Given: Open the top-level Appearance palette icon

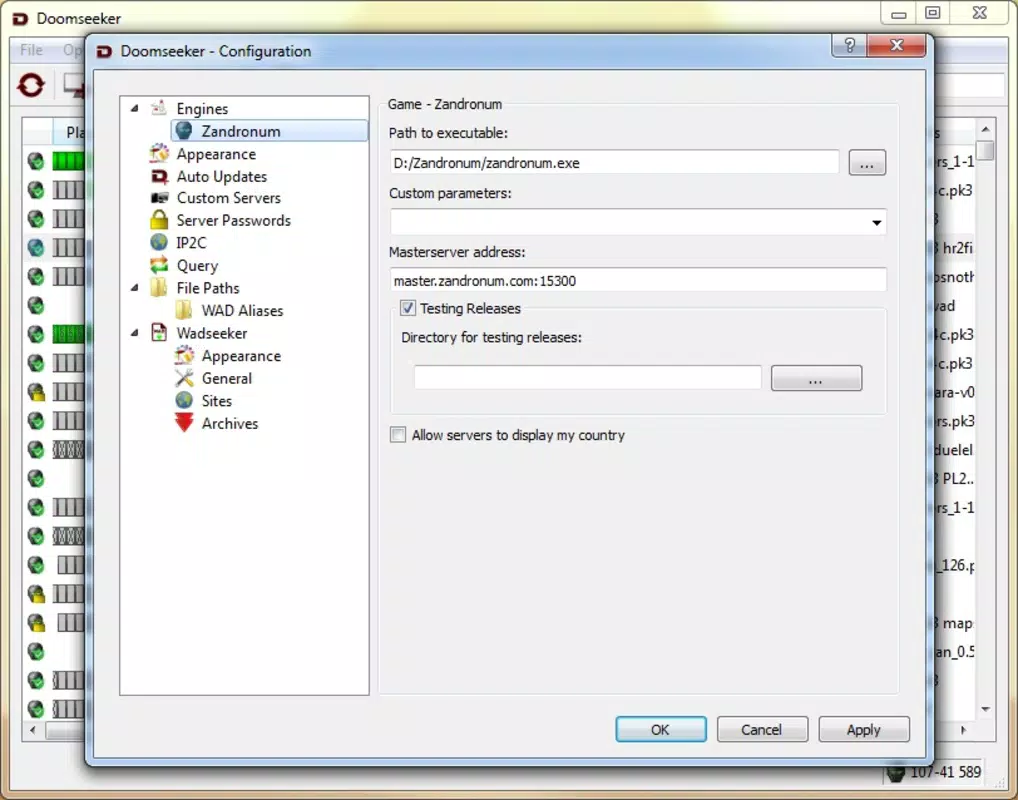Looking at the screenshot, I should coord(158,154).
